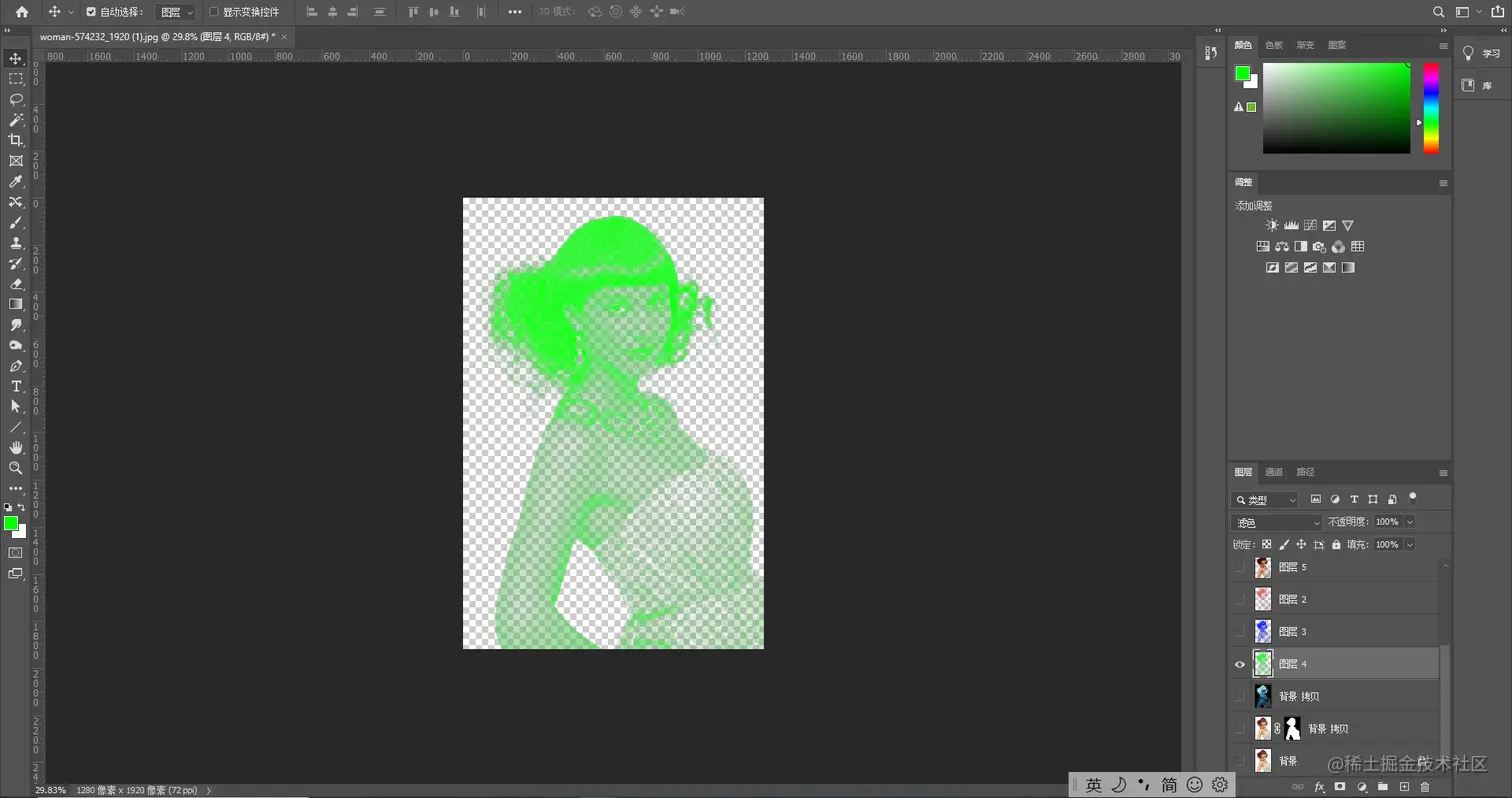Select the Magic Wand tool

[x=16, y=120]
